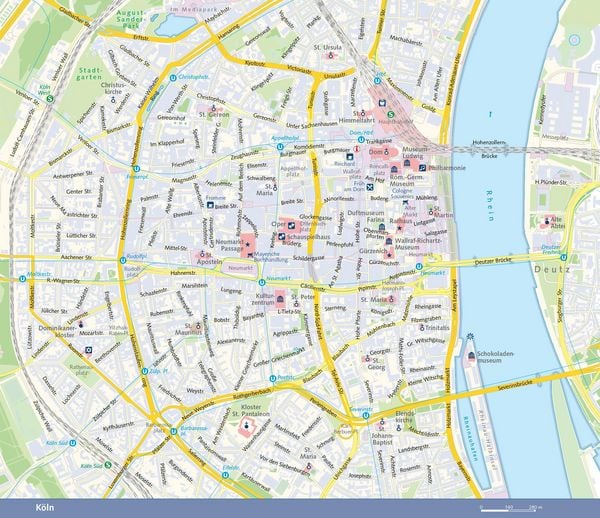The width and height of the screenshot is (600, 518).
Task: Select the Hauptbahnhof train station icon
Action: point(382,103)
